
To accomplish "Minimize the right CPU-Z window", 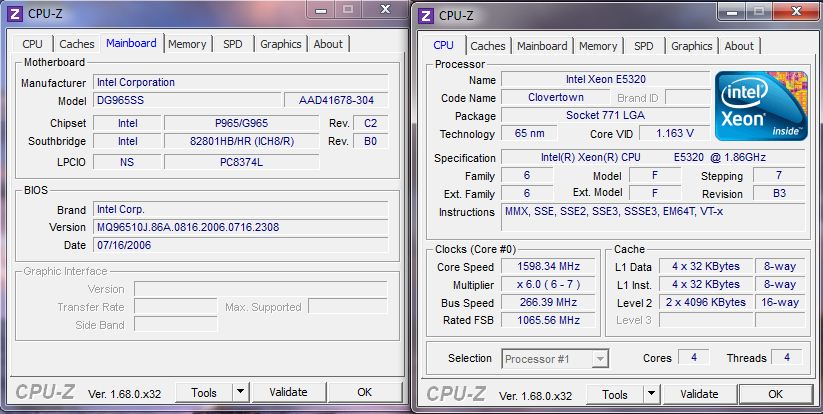I will 733,12.
